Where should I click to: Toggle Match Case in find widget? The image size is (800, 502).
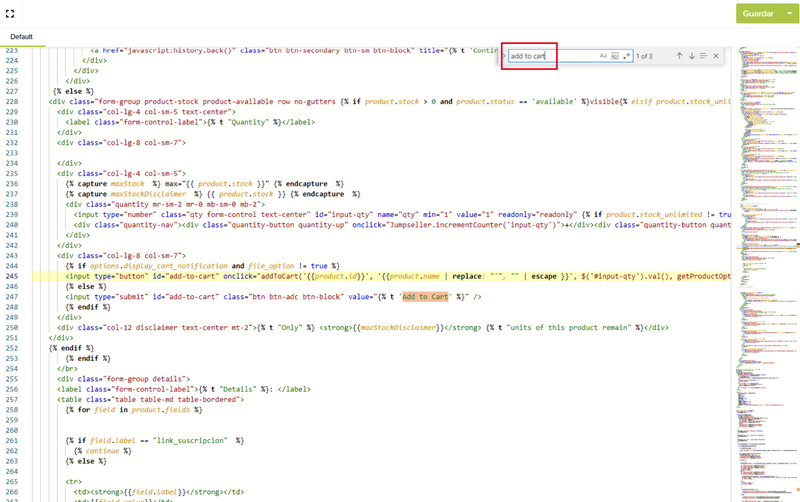coord(603,56)
